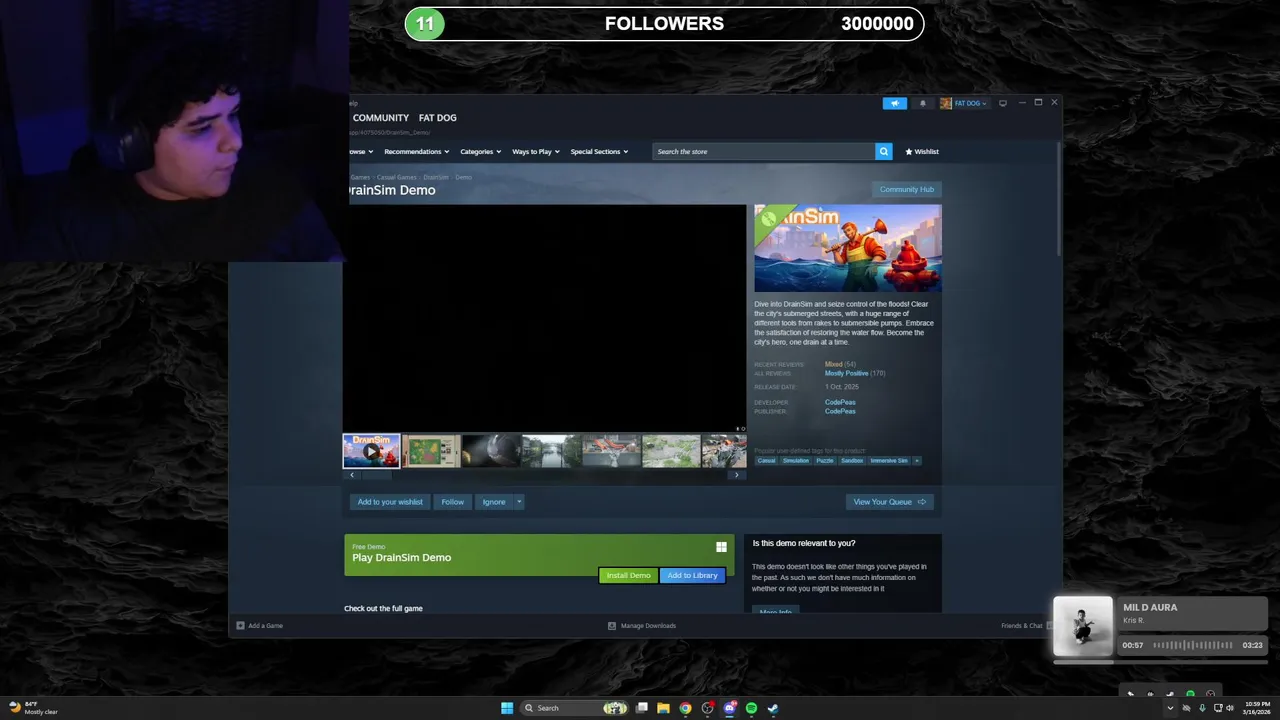Click the plus button after tags

pyautogui.click(x=917, y=461)
